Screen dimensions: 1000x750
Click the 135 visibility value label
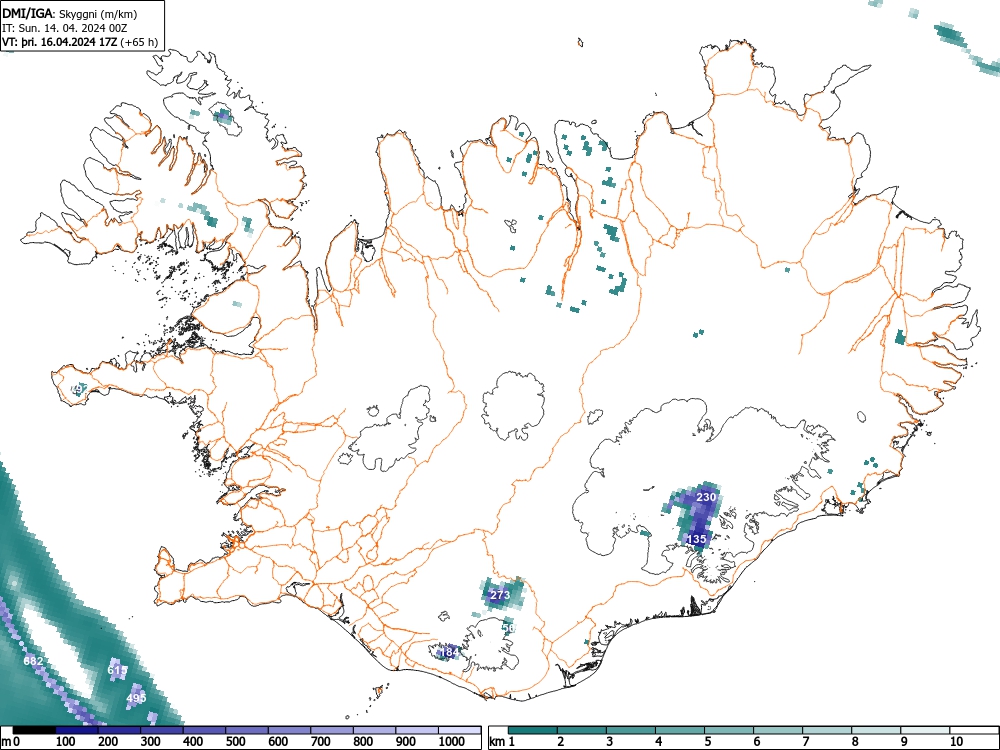click(696, 539)
